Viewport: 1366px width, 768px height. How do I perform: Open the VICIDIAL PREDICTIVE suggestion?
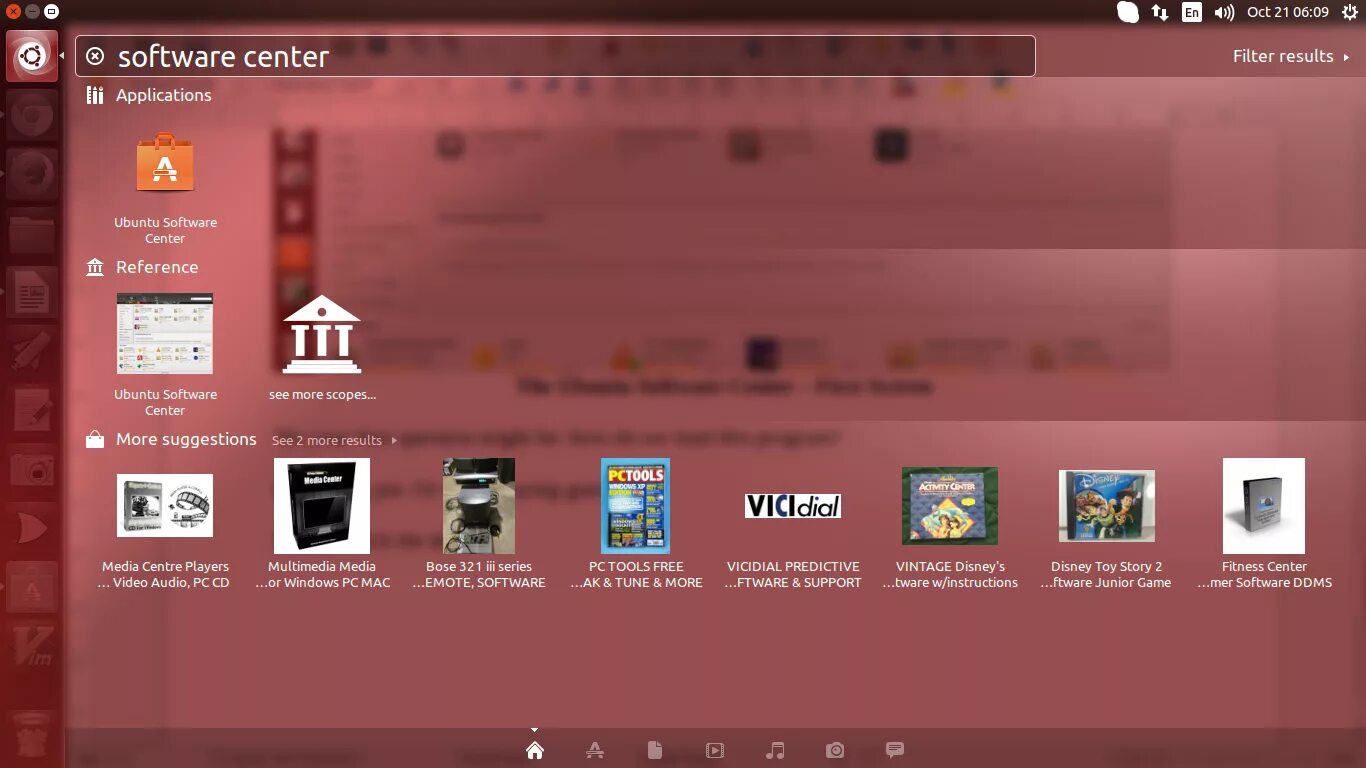(x=793, y=506)
